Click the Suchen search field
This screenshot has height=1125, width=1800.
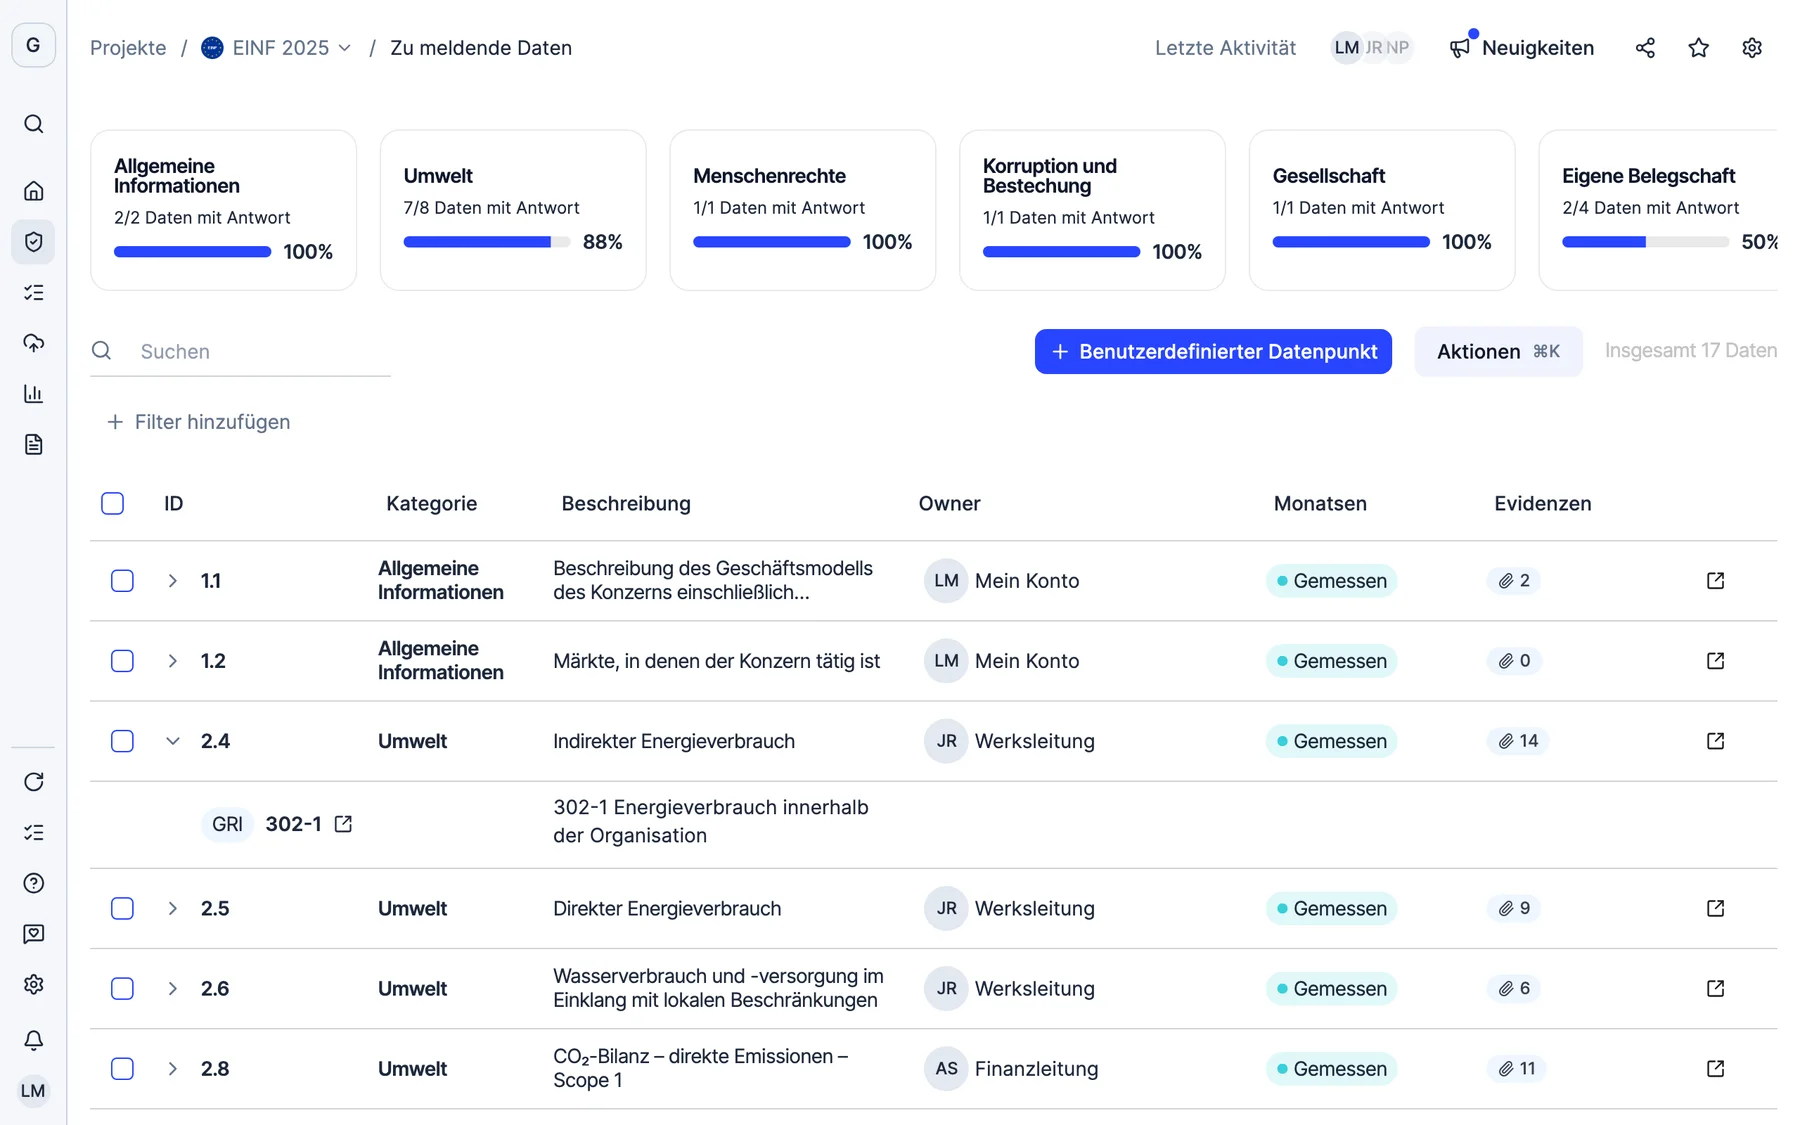click(x=240, y=351)
